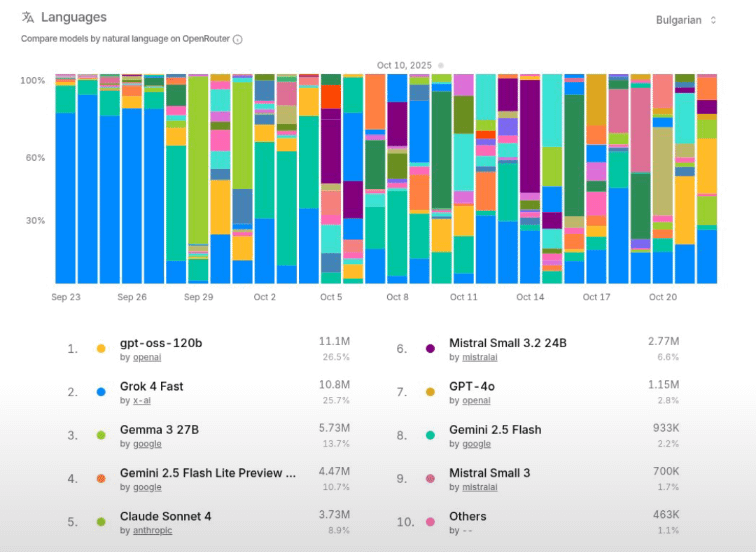Open Gemini 2.5 Flash Lite Preview model

click(x=207, y=472)
